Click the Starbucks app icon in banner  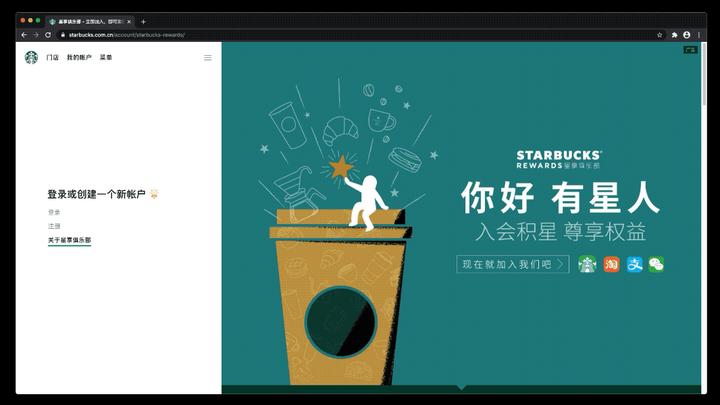pyautogui.click(x=587, y=264)
